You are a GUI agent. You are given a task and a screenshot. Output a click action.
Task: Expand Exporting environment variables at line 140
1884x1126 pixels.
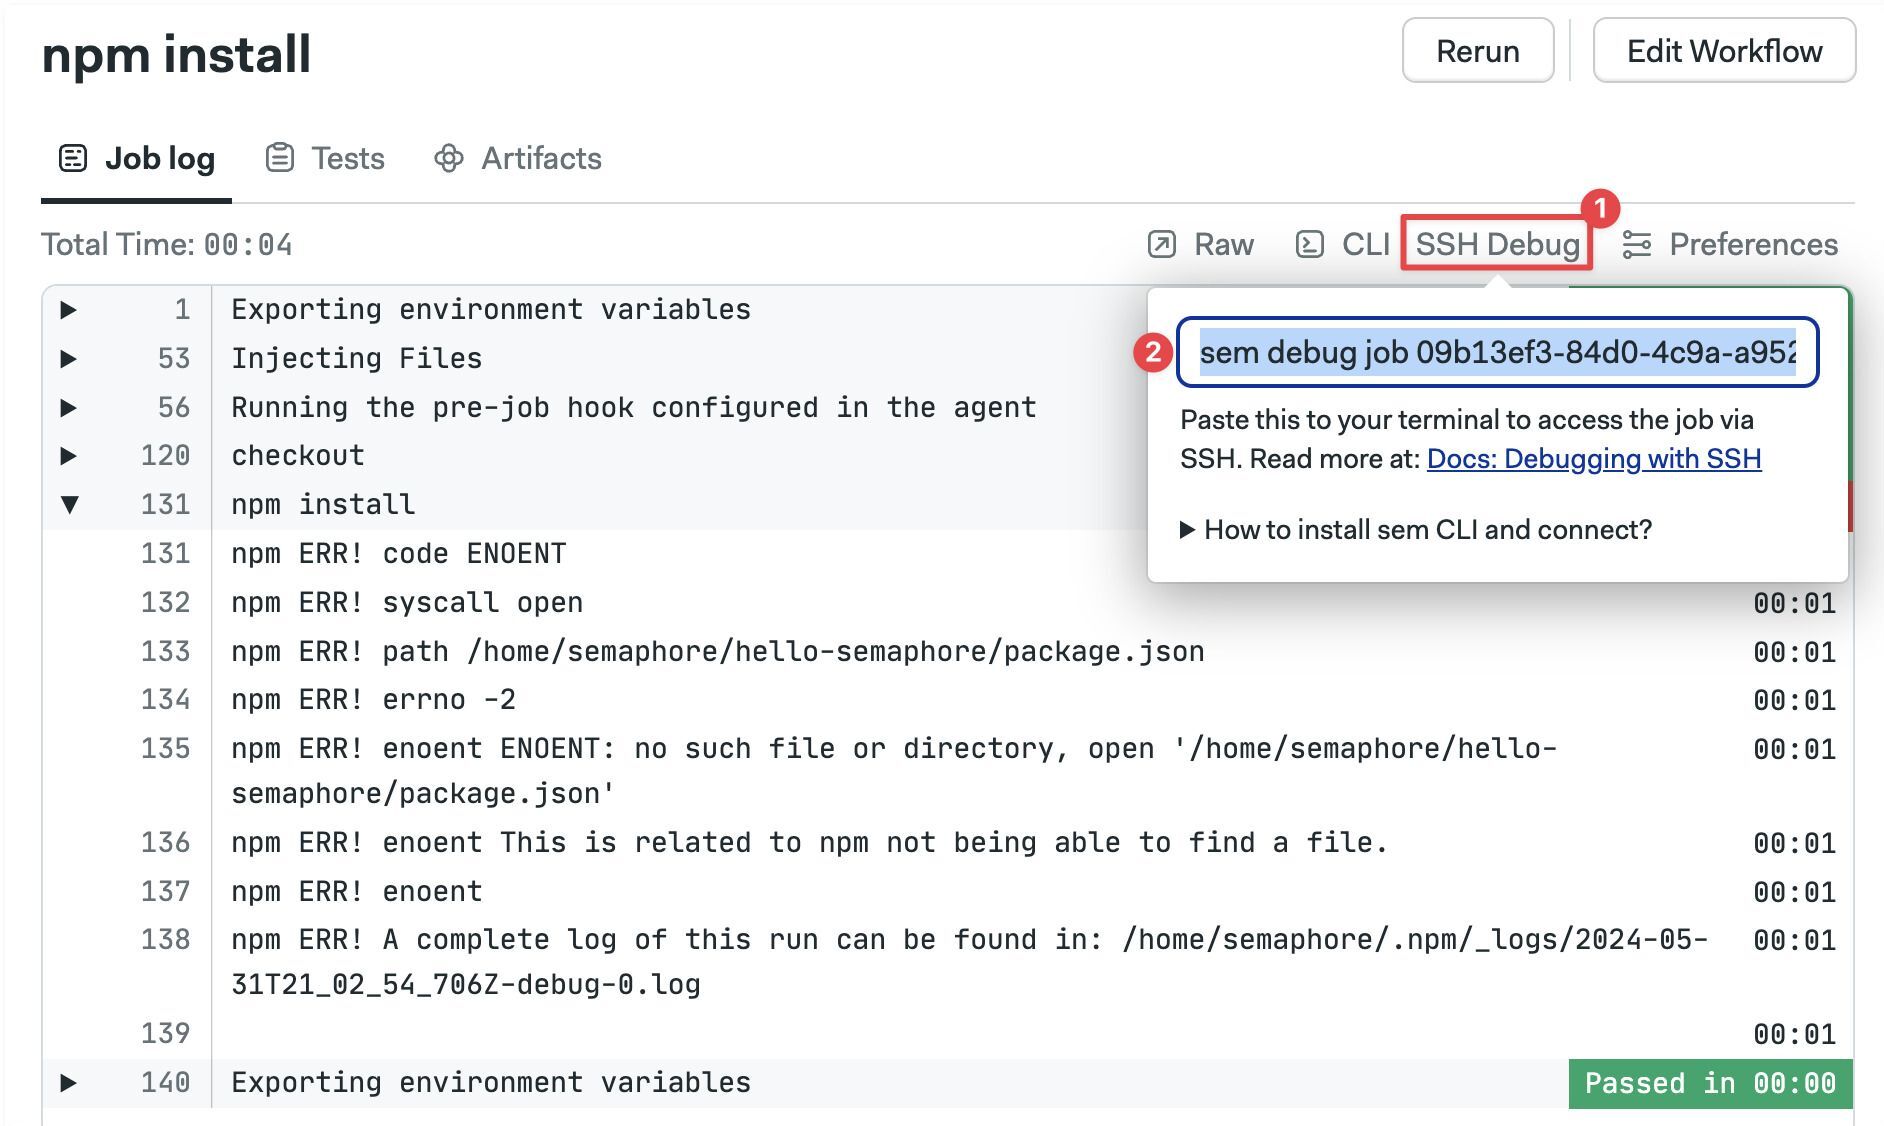(x=69, y=1083)
